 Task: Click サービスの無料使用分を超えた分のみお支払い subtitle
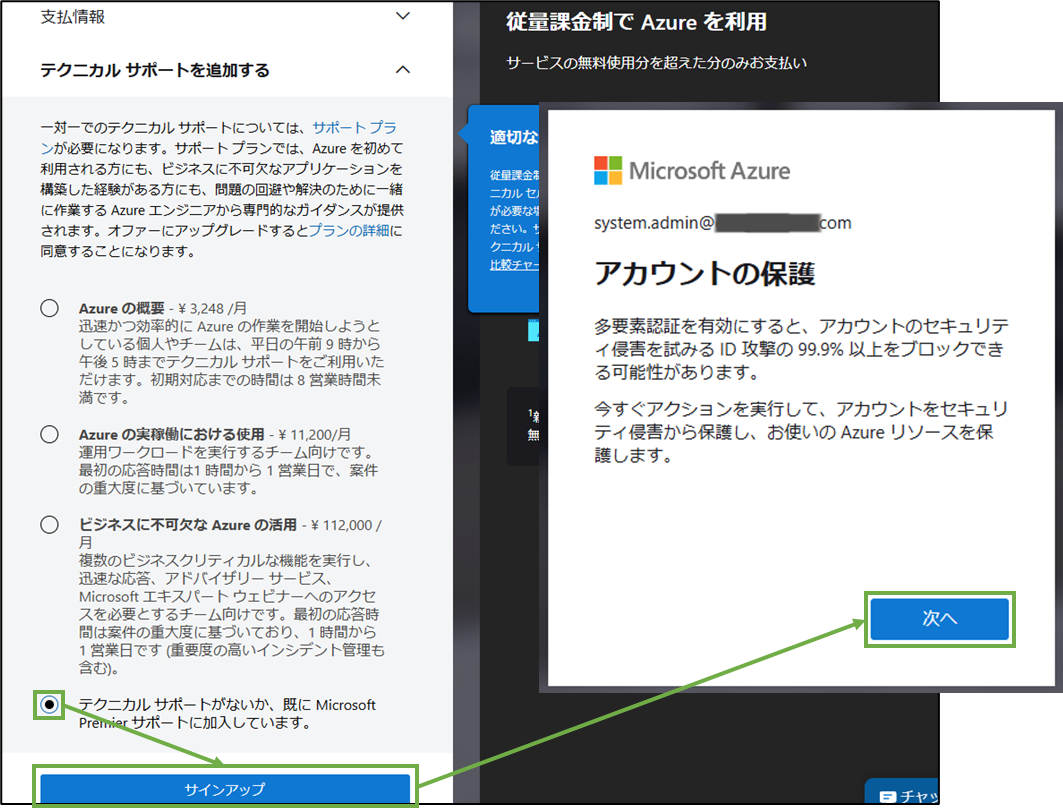coord(656,63)
